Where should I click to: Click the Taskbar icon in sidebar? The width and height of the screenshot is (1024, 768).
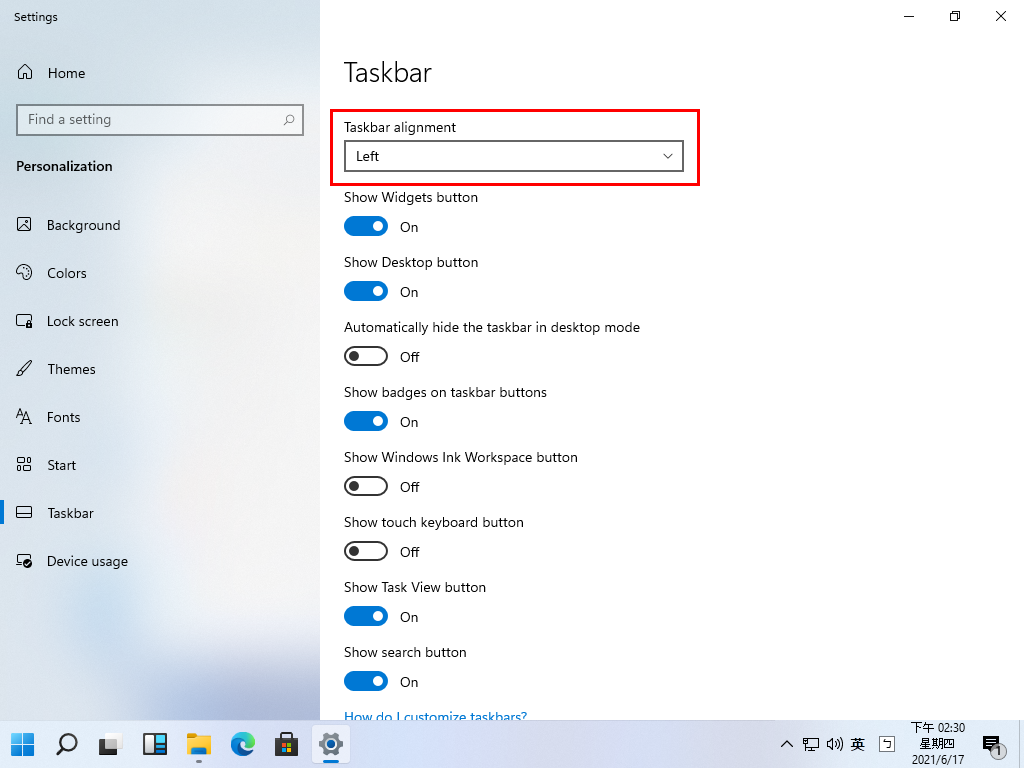click(x=24, y=512)
